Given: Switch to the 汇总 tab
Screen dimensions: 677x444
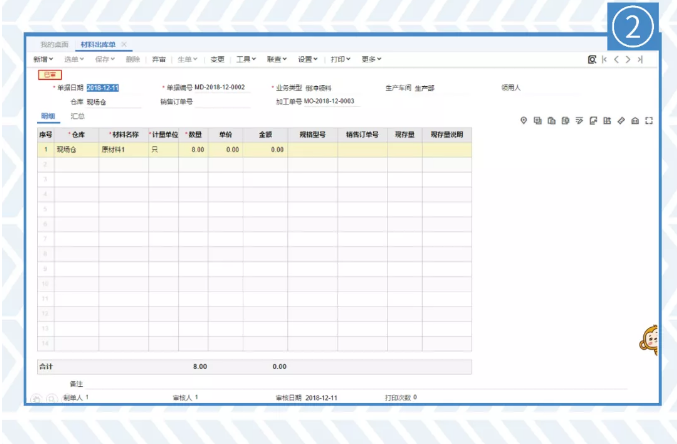Looking at the screenshot, I should click(77, 117).
